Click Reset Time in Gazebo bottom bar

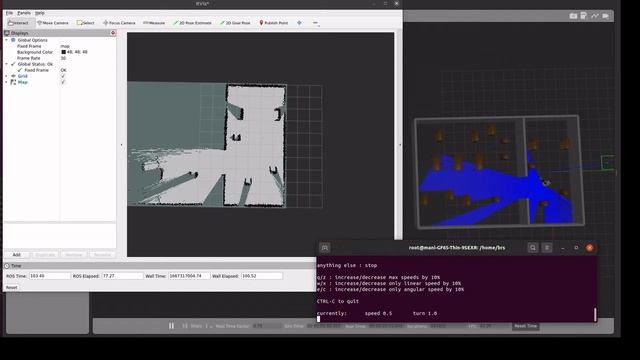(526, 326)
